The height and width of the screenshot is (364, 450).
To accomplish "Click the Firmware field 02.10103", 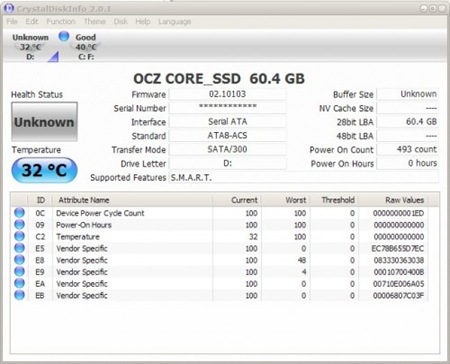I will 227,94.
